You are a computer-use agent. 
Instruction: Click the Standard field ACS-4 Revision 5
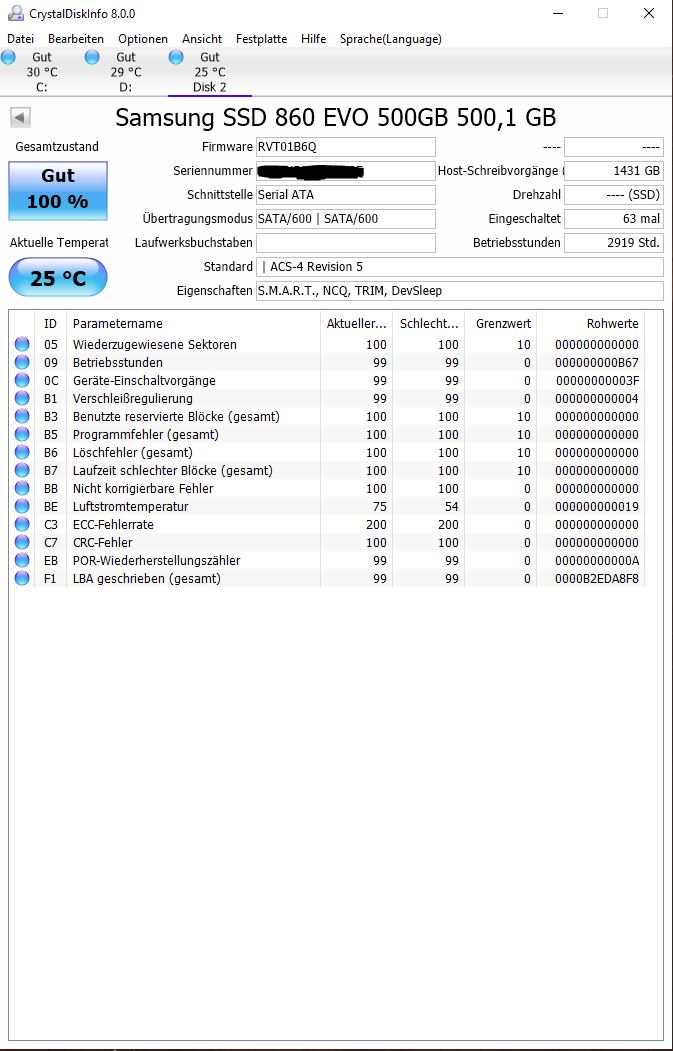pyautogui.click(x=460, y=267)
